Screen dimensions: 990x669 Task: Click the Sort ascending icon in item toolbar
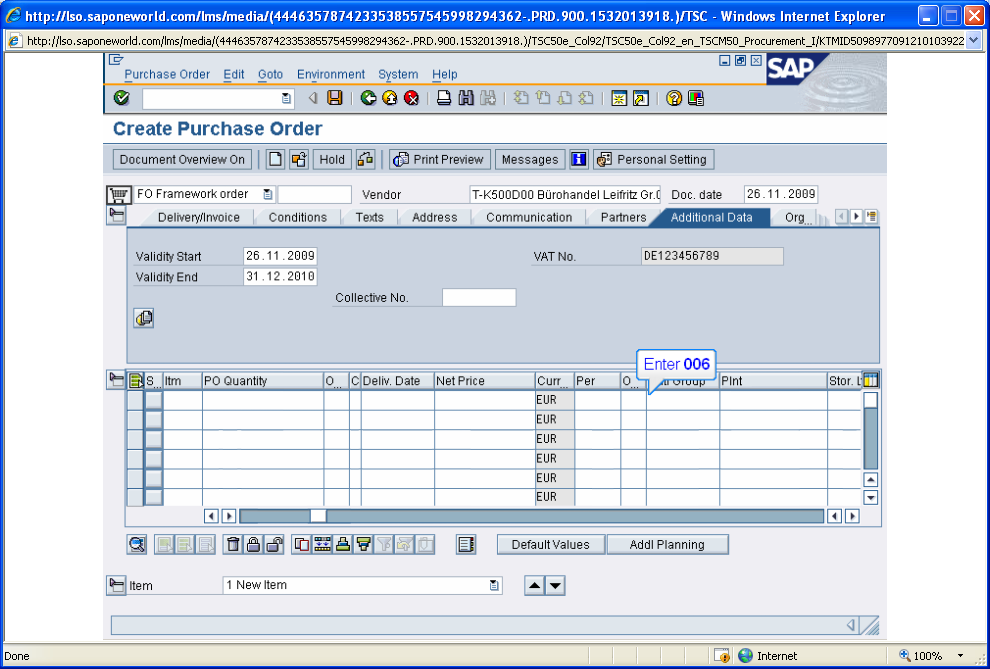coord(343,545)
